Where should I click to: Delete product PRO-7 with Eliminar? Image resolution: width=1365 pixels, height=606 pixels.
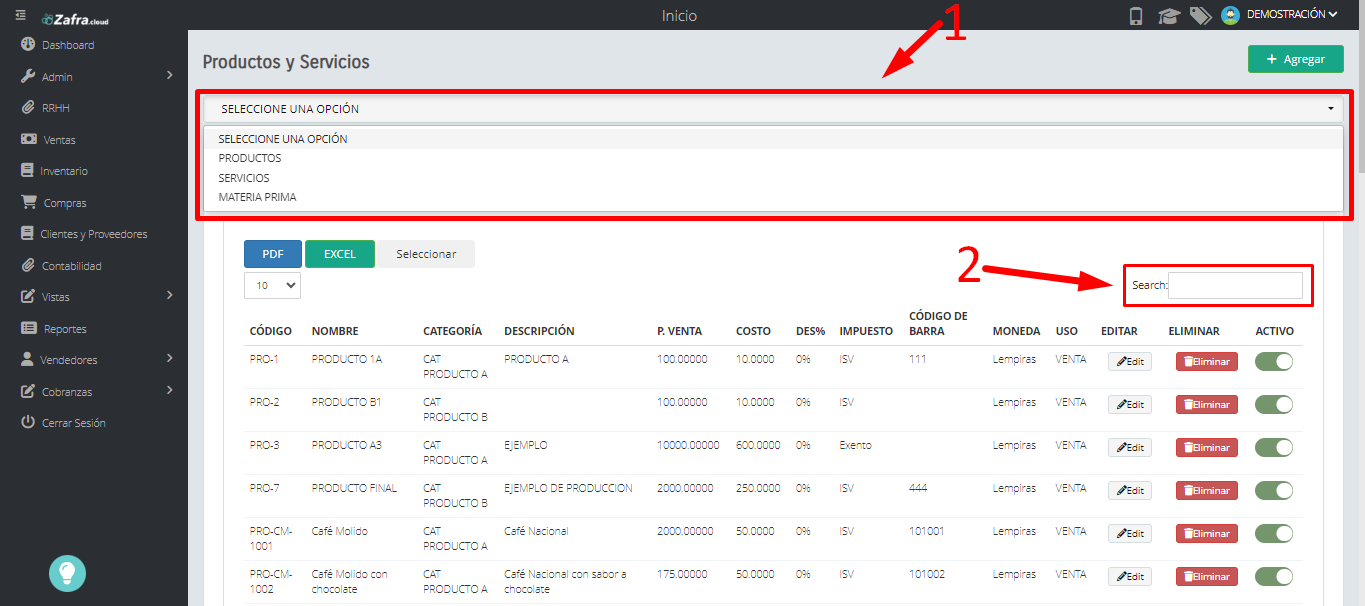pyautogui.click(x=1207, y=491)
